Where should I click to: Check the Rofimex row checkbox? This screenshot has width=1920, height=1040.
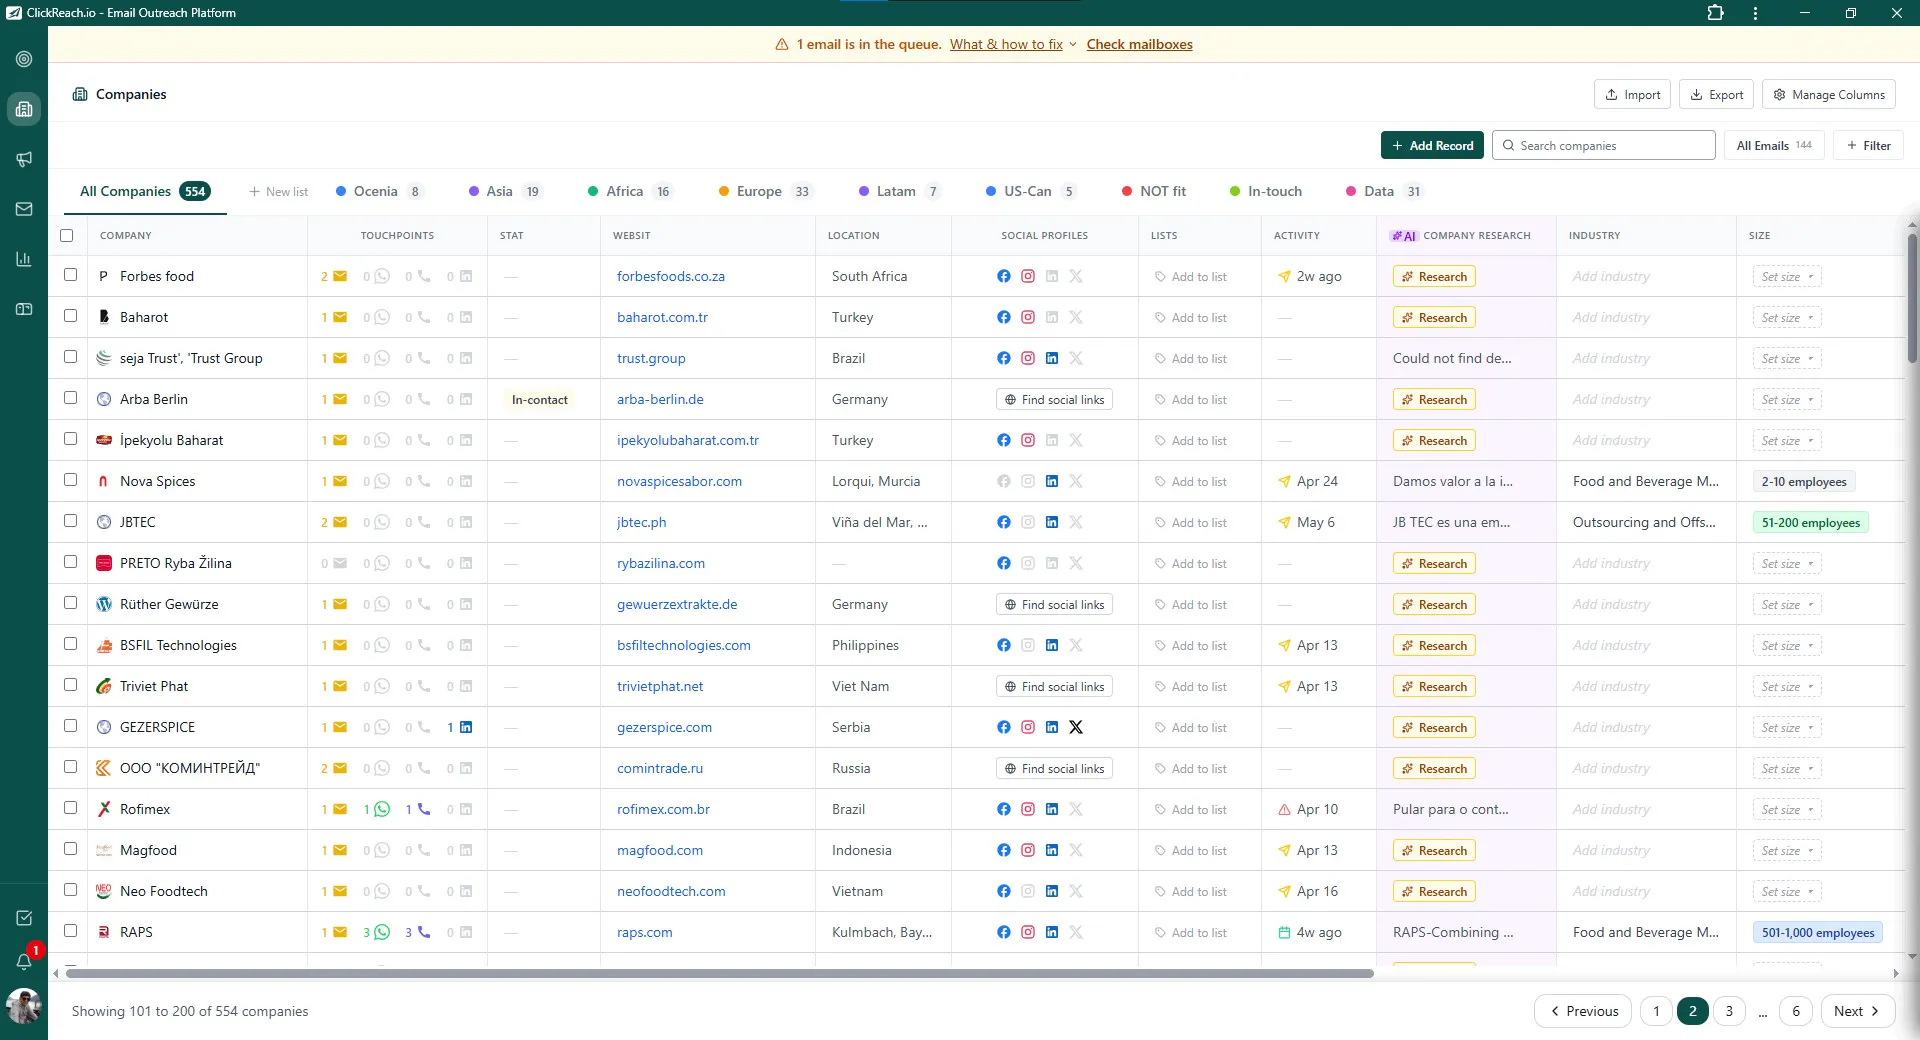(70, 807)
